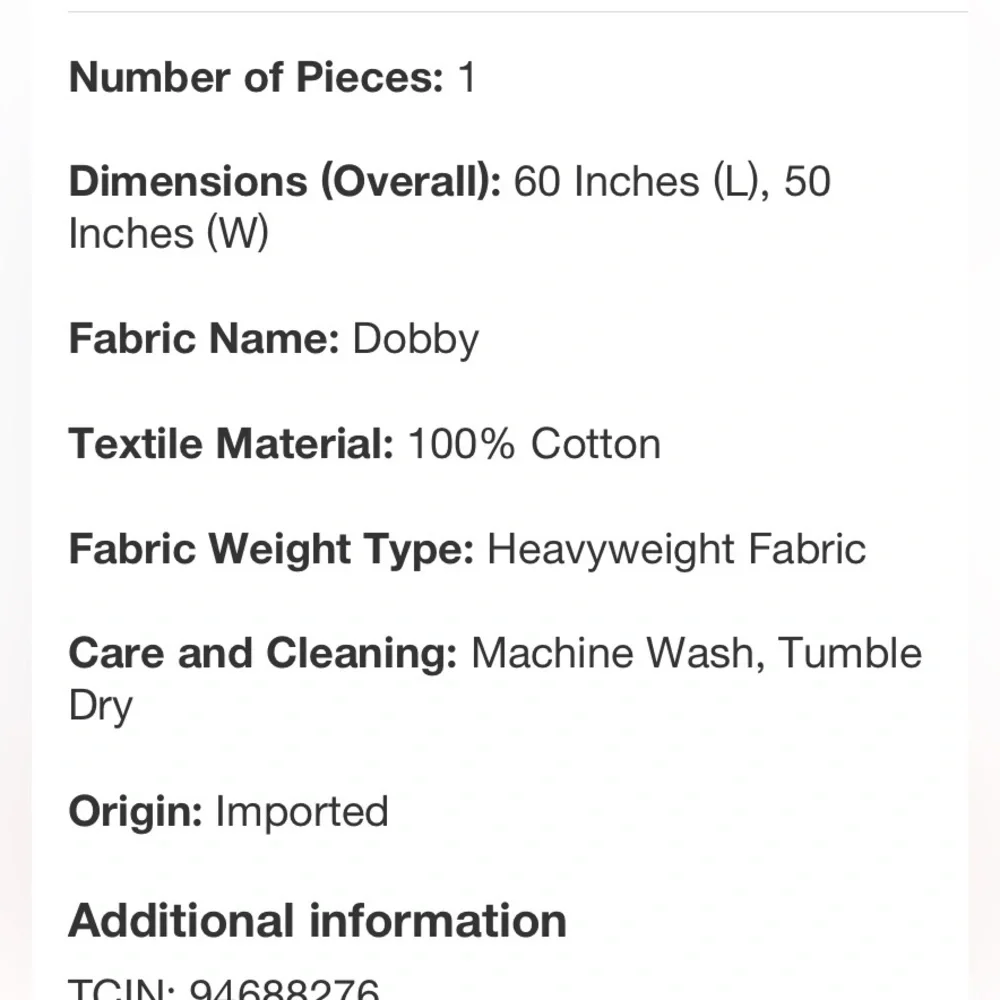Screen dimensions: 1000x1000
Task: Click the divider line above Number of Pieces
Action: click(x=518, y=11)
